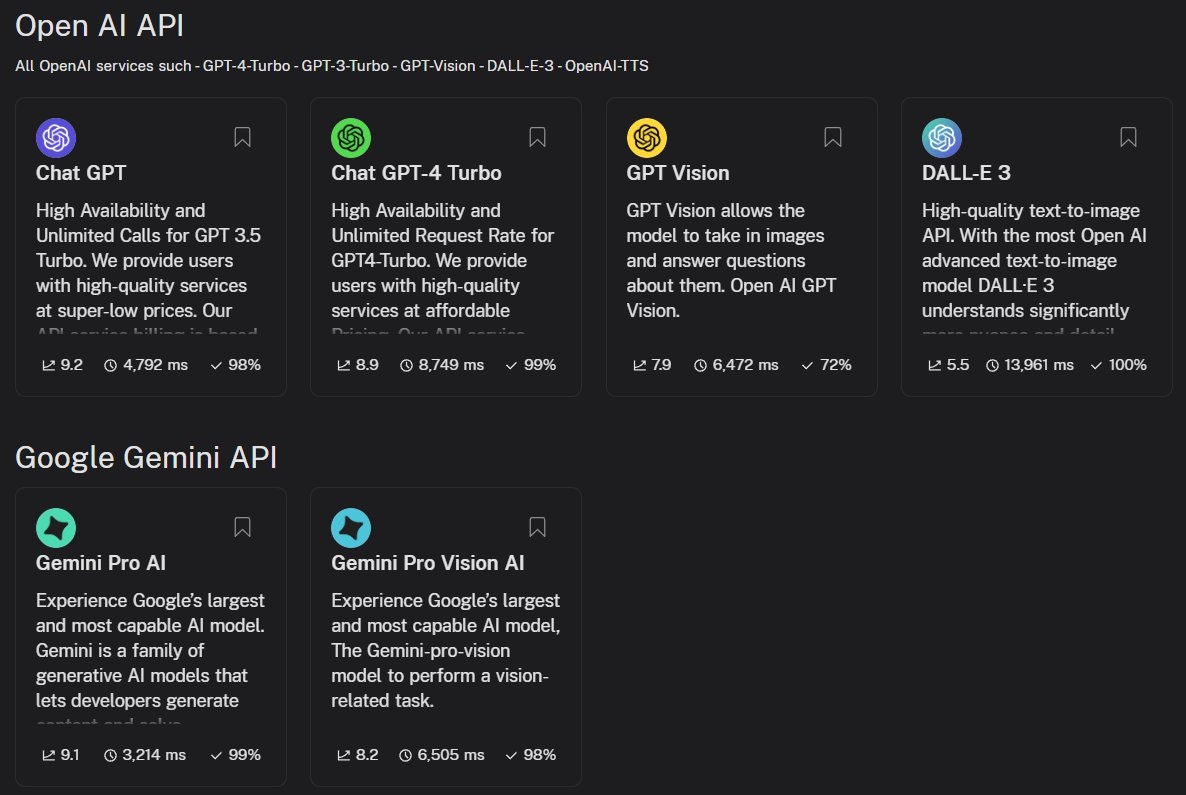Click the Chat GPT description about GPT 3.5 Turbo

coord(149,266)
